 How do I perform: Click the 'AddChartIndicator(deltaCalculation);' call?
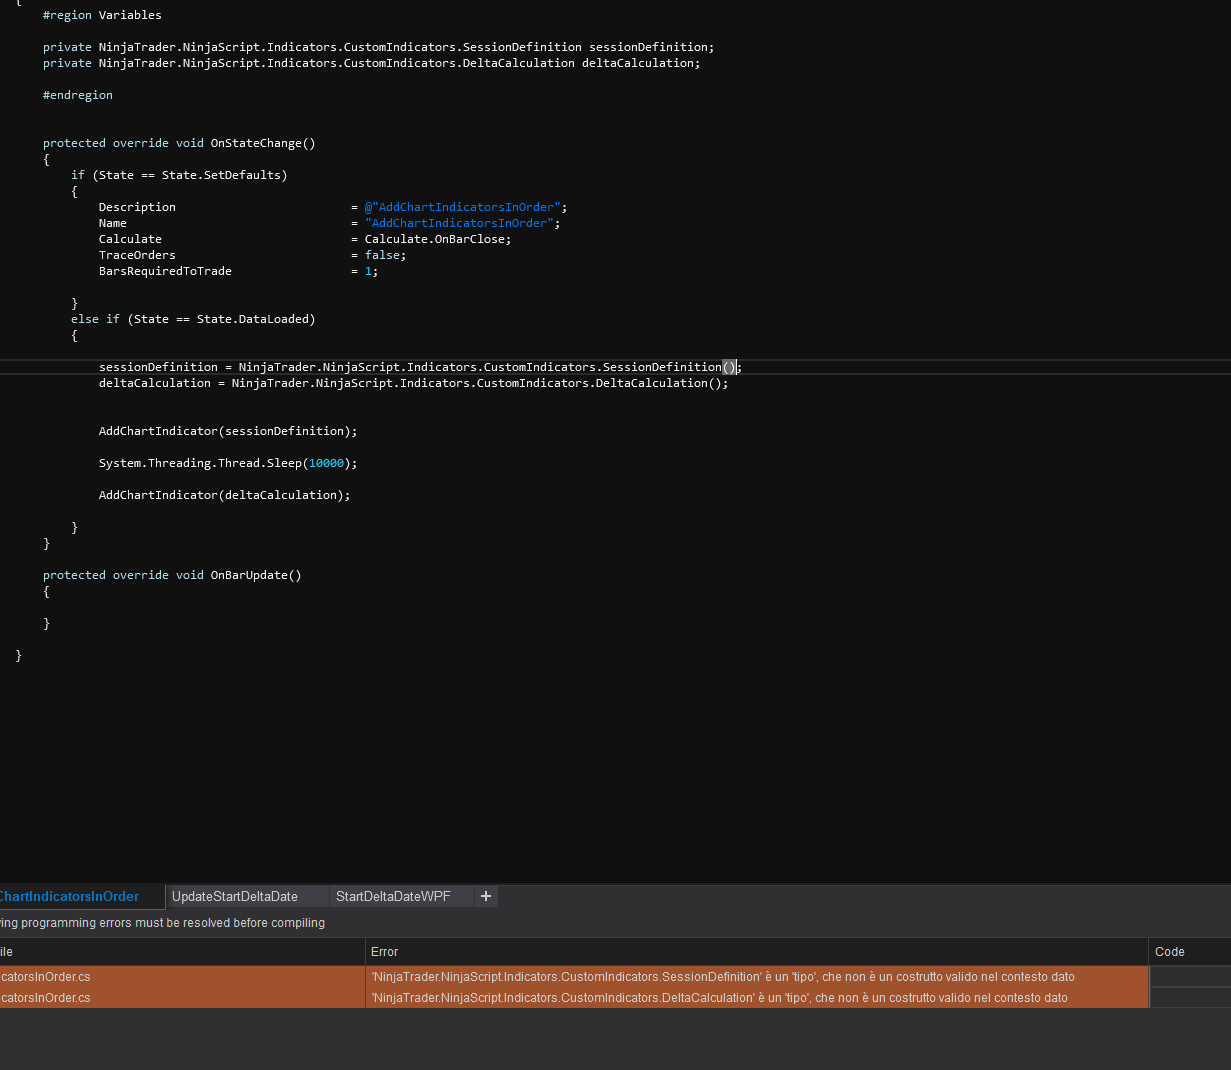coord(225,495)
